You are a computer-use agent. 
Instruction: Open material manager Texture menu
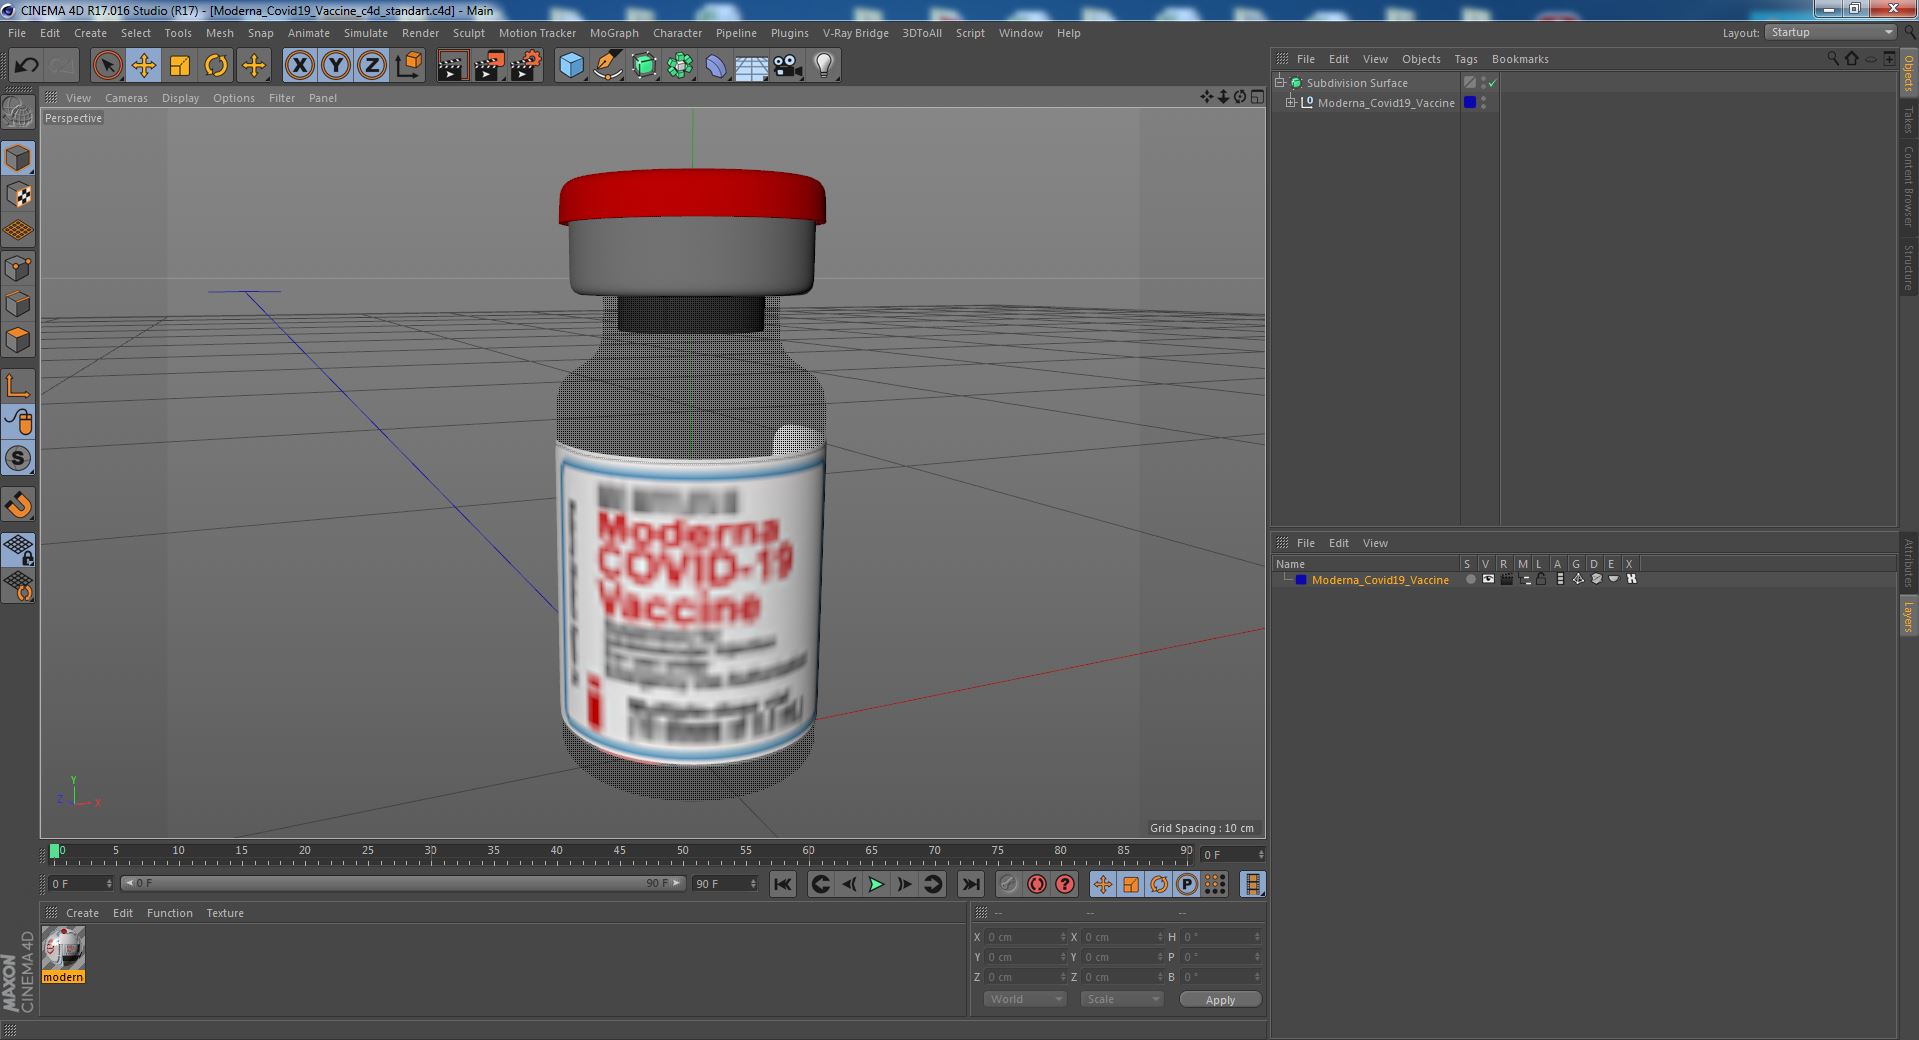tap(225, 913)
